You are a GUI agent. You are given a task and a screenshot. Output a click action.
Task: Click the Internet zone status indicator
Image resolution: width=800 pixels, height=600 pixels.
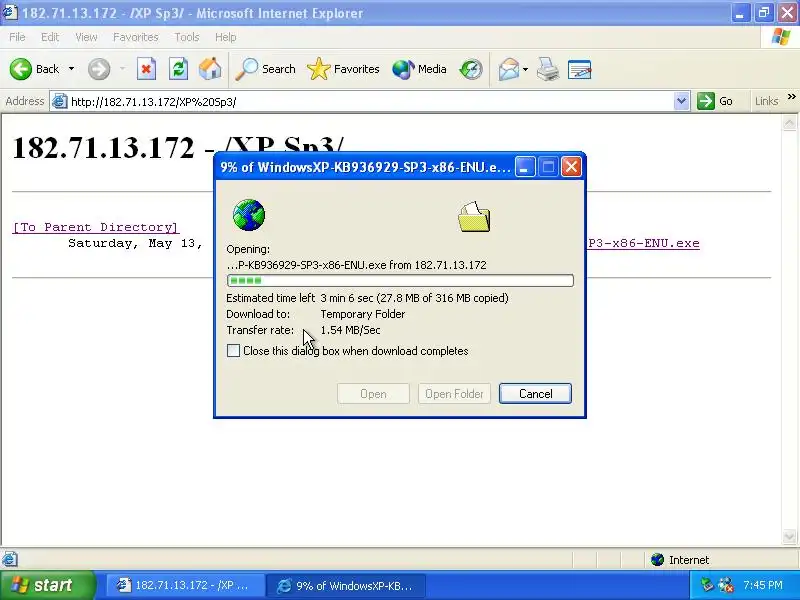click(x=680, y=560)
